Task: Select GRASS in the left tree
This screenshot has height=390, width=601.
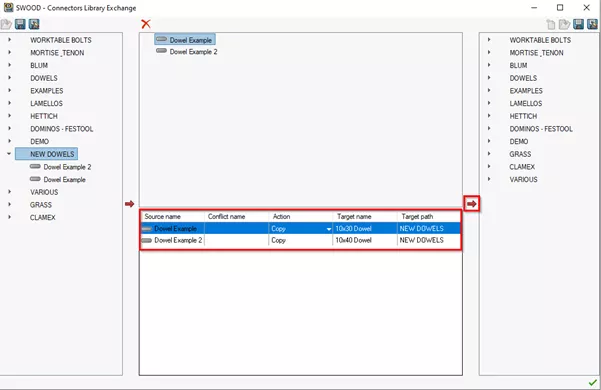Action: pyautogui.click(x=41, y=205)
